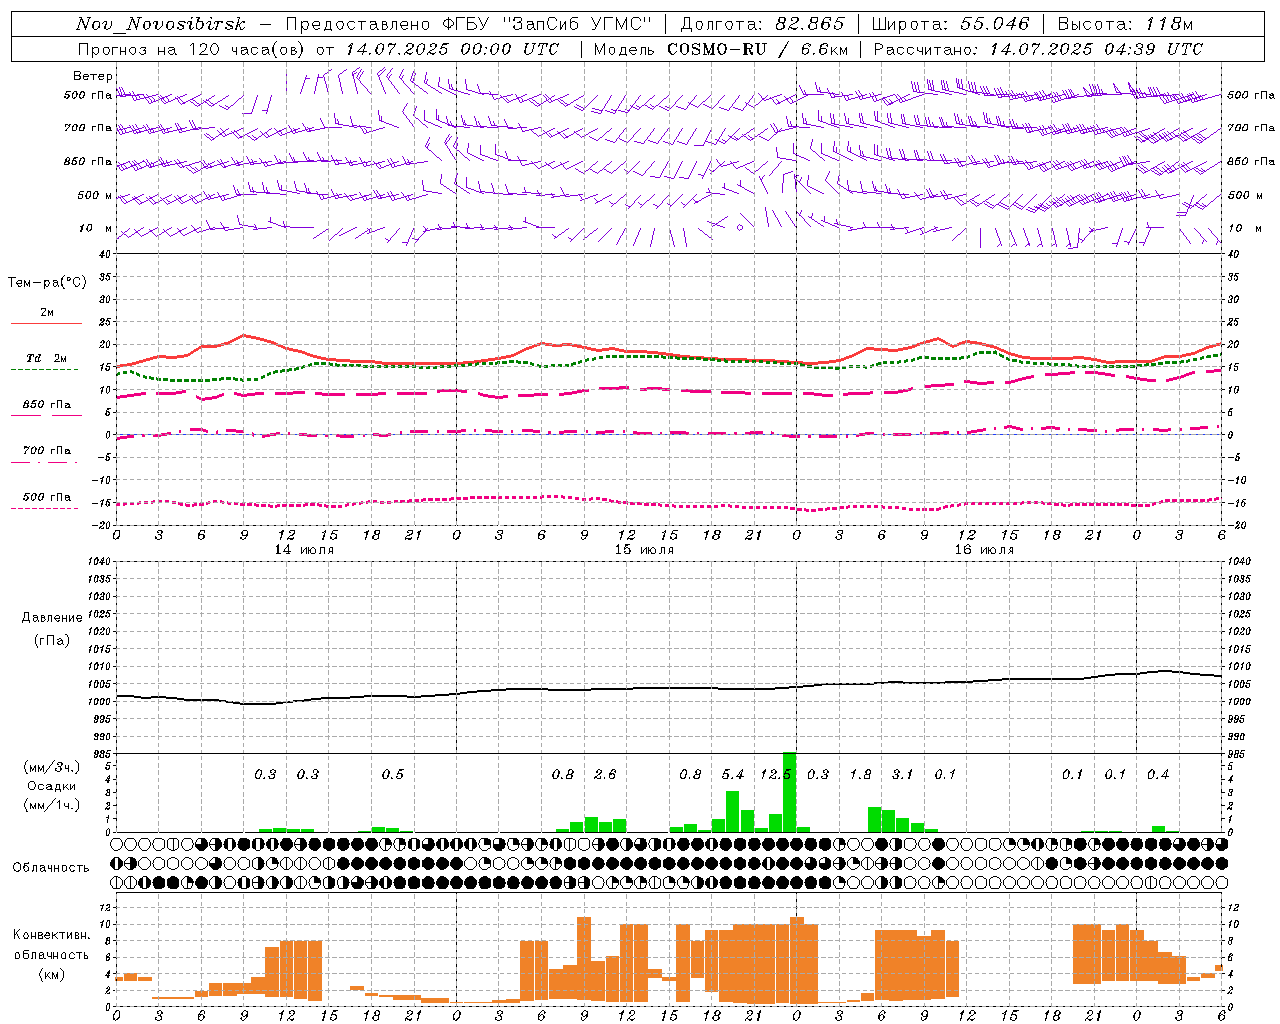Screen dimensions: 1280x1024
Task: Click the '14 июля' date label
Action: 304,549
